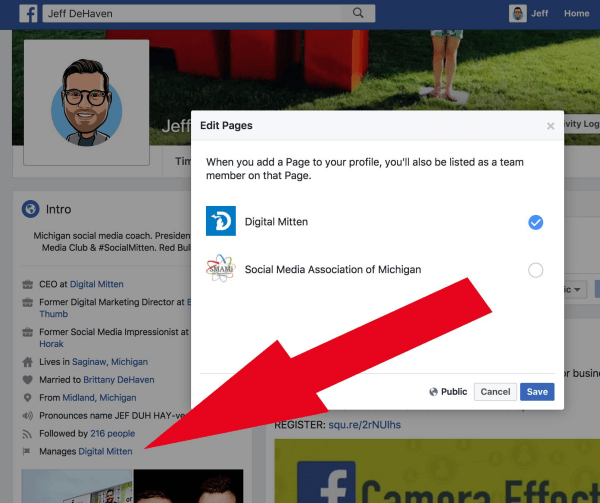Select Social Media Association of Michigan checkbox
This screenshot has height=503, width=600.
coord(535,270)
